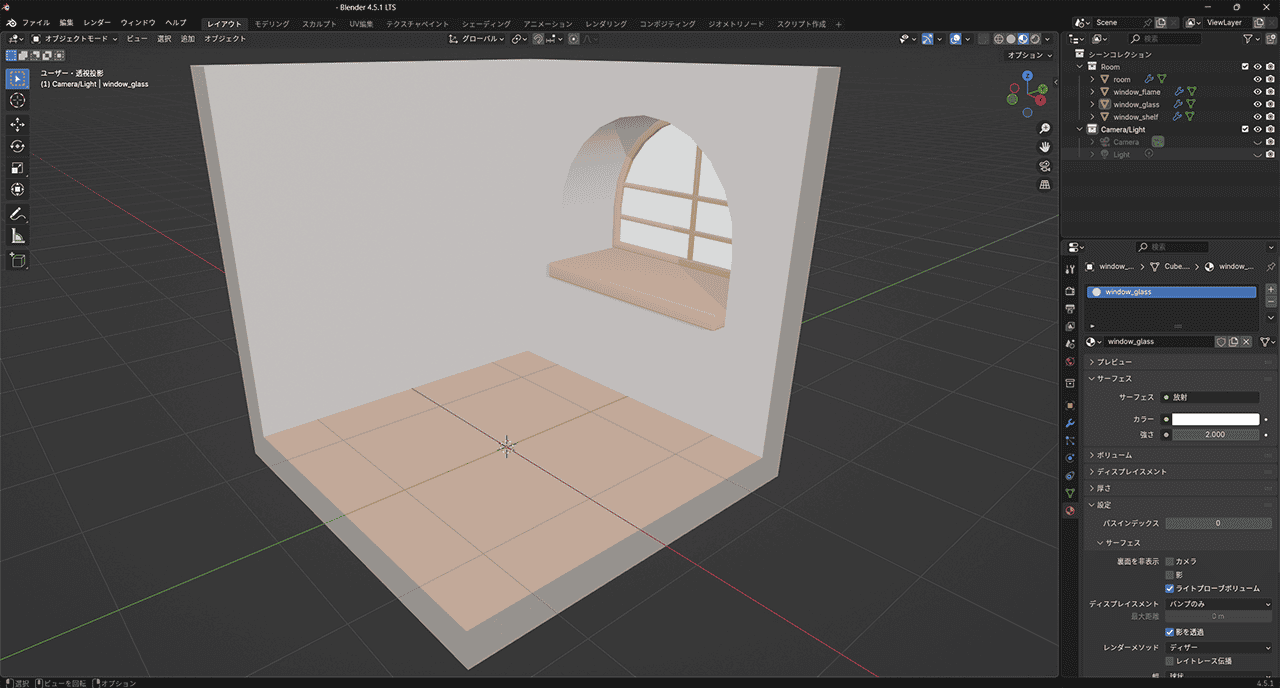The image size is (1280, 688).
Task: Switch to the Shading workspace tab
Action: coord(485,24)
